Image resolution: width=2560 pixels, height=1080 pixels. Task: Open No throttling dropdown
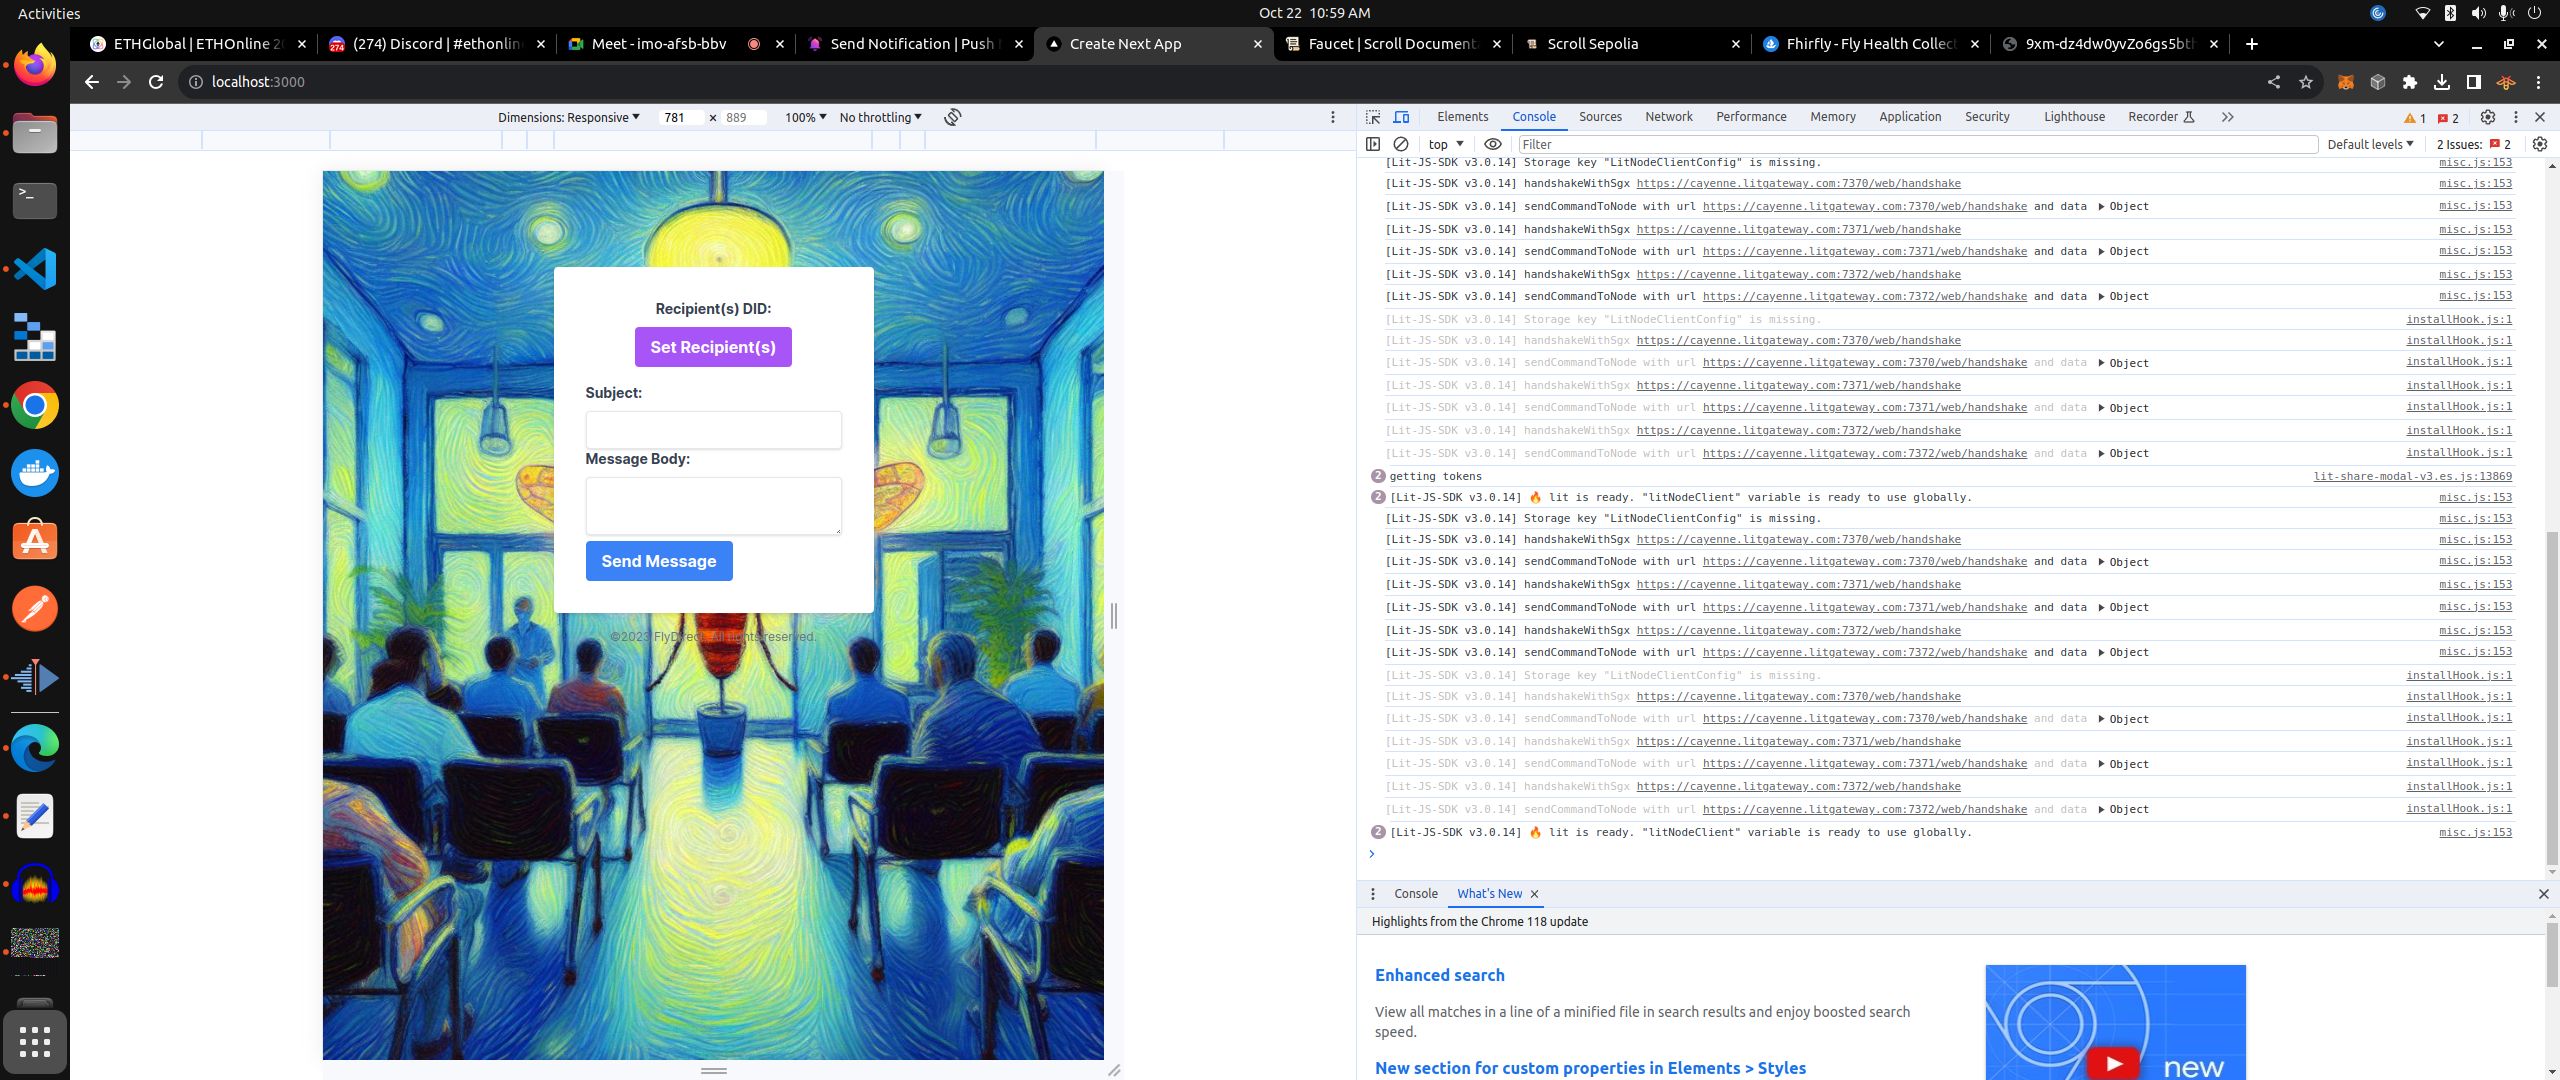(x=880, y=117)
